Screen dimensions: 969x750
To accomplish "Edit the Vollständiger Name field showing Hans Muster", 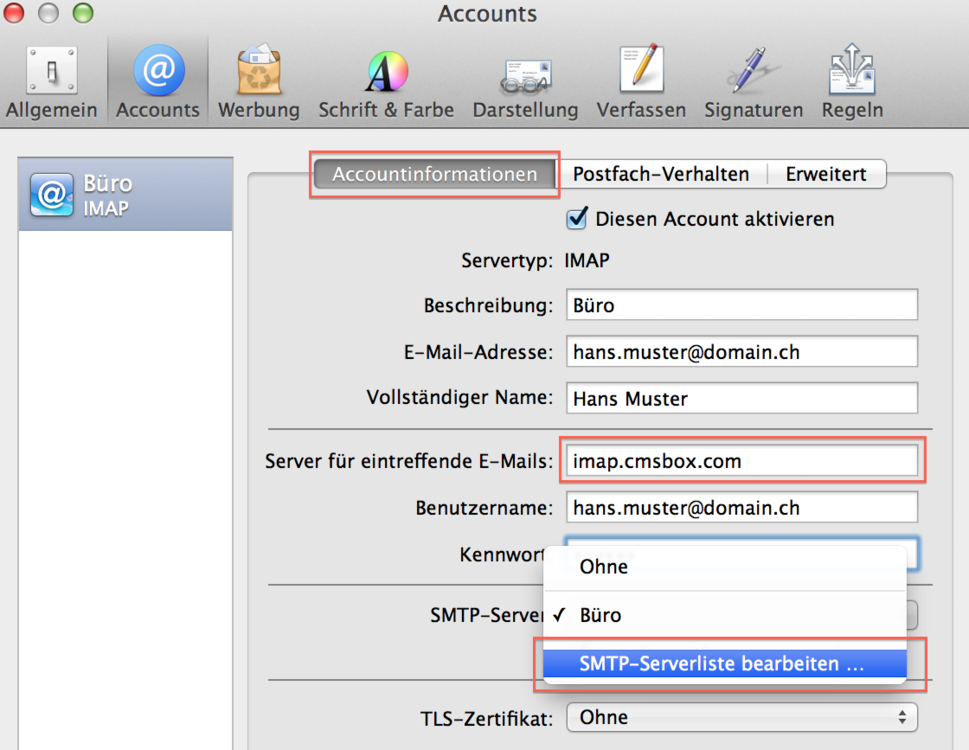I will pyautogui.click(x=741, y=398).
